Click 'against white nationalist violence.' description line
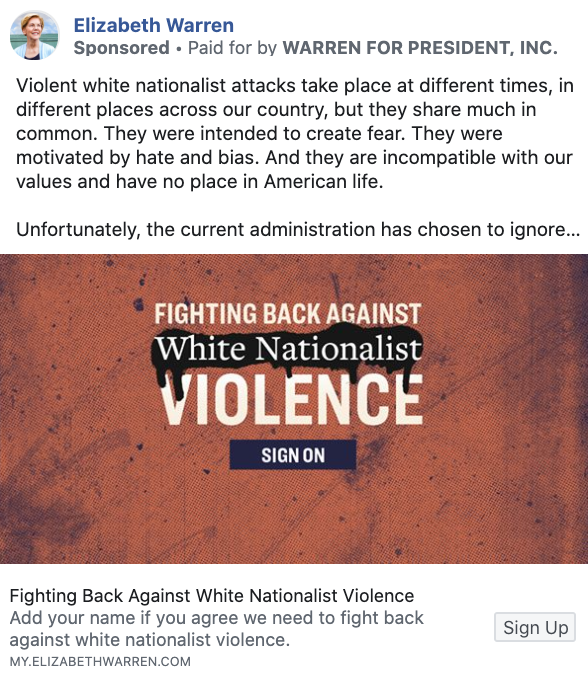Viewport: 588px width, 692px height. [150, 639]
